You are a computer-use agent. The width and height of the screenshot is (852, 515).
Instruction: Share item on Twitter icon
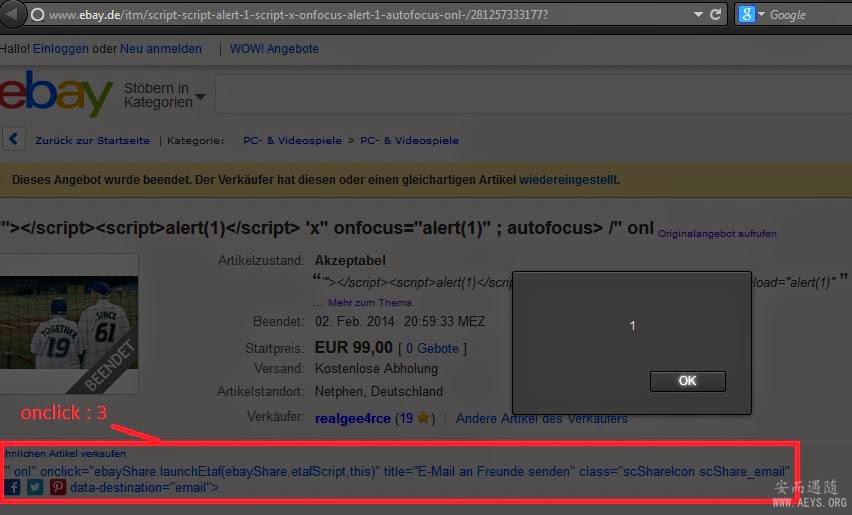point(35,487)
